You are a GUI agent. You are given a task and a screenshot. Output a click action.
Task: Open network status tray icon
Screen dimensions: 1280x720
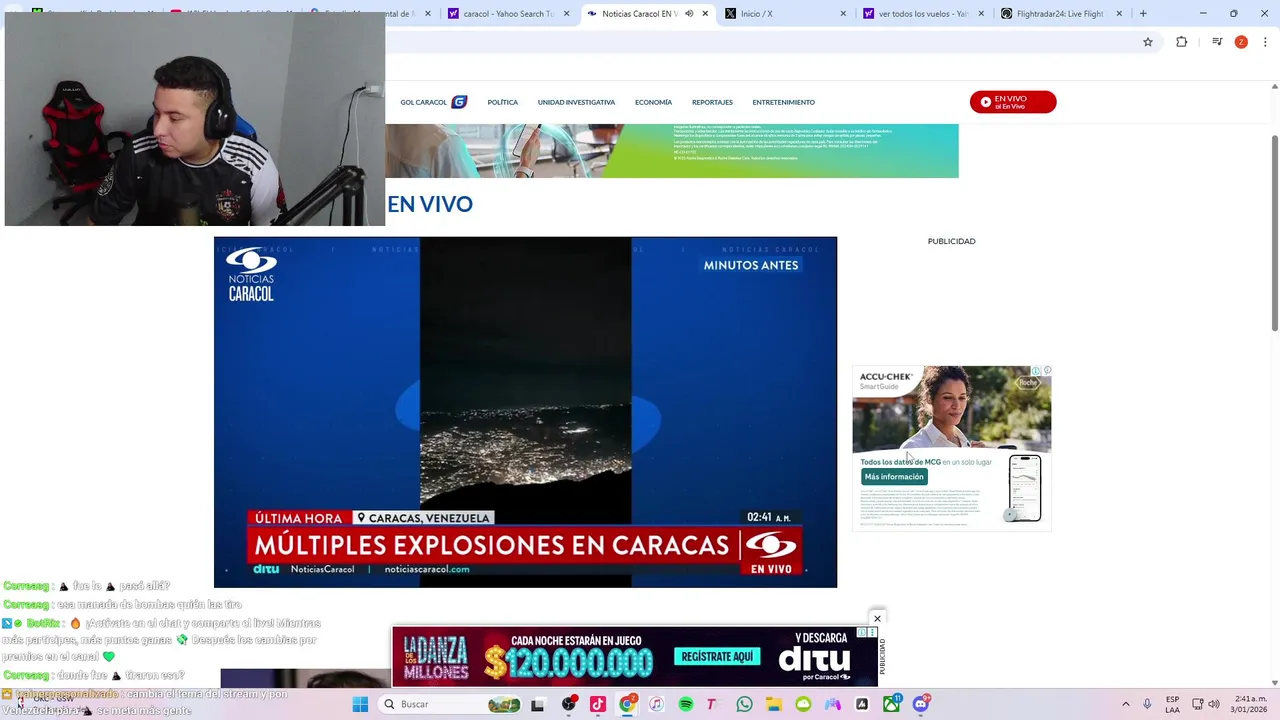(x=1198, y=704)
